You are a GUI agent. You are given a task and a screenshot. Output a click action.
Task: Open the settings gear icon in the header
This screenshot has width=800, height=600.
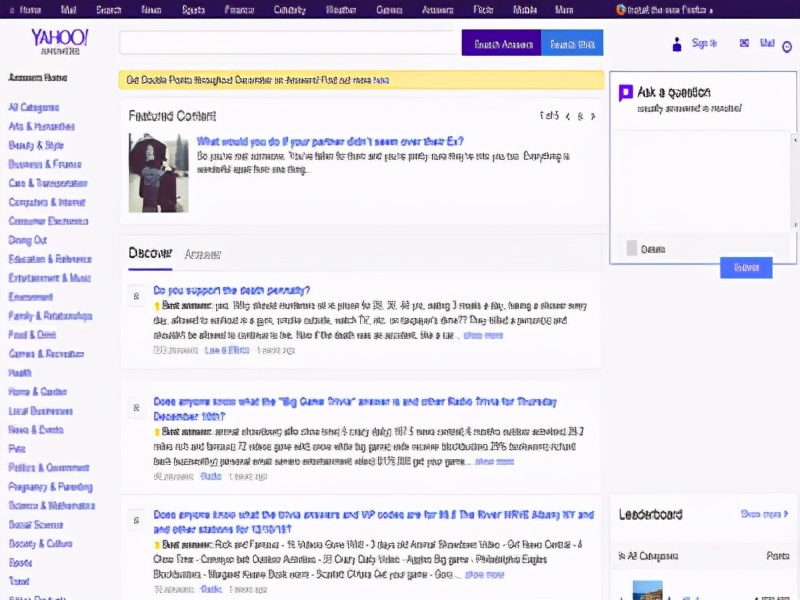click(x=787, y=46)
